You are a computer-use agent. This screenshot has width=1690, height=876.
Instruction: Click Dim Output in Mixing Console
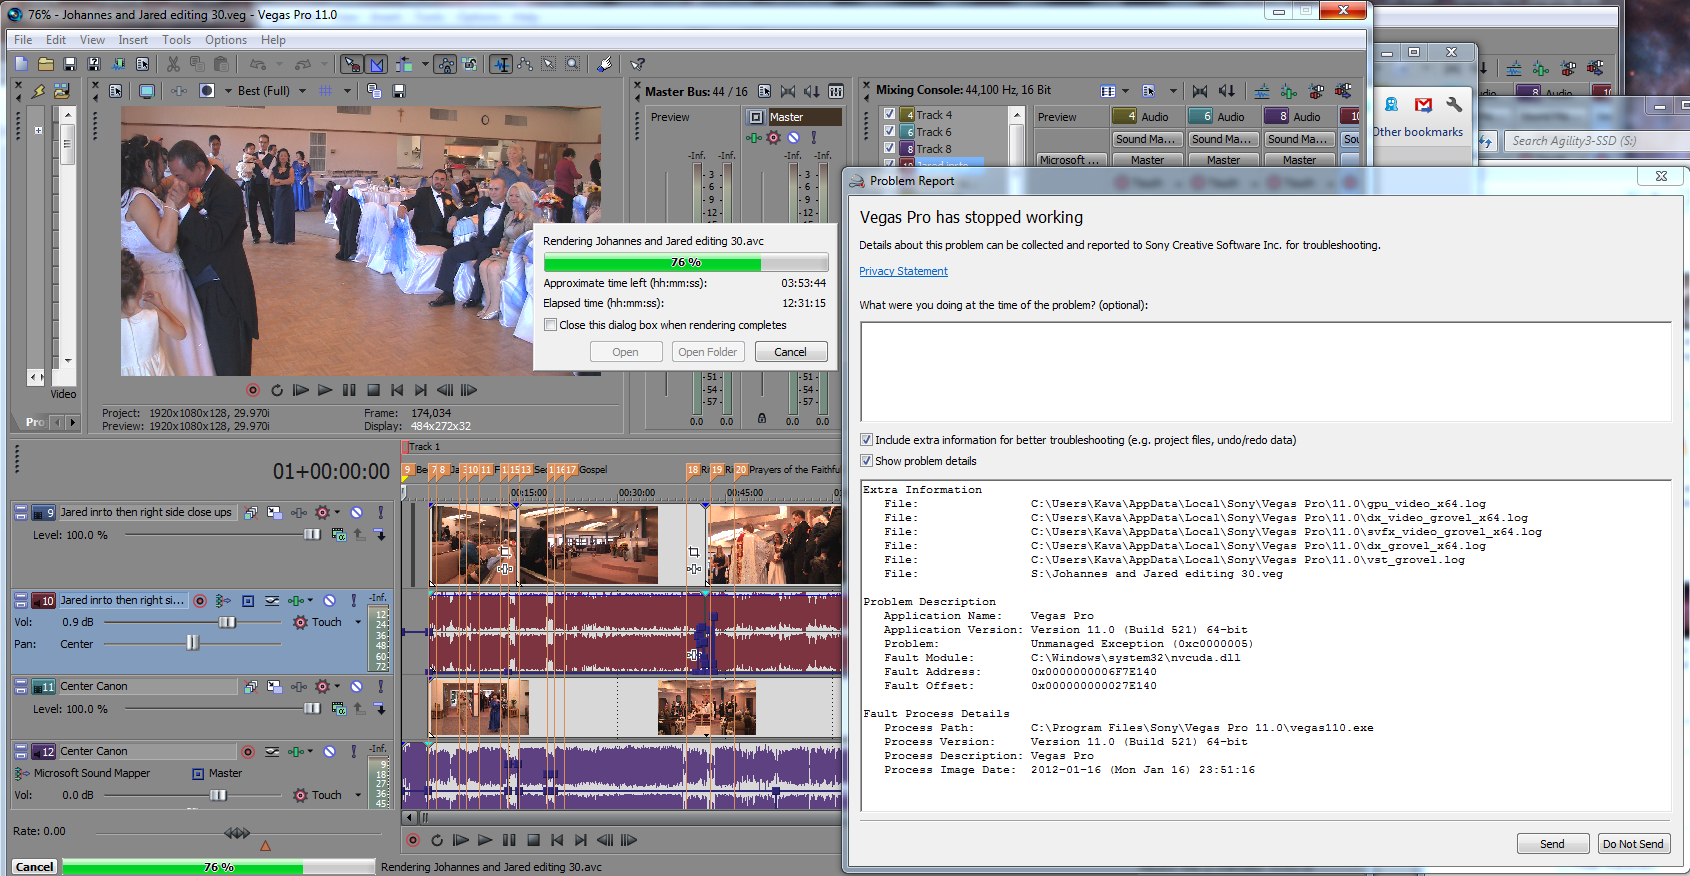click(1227, 91)
